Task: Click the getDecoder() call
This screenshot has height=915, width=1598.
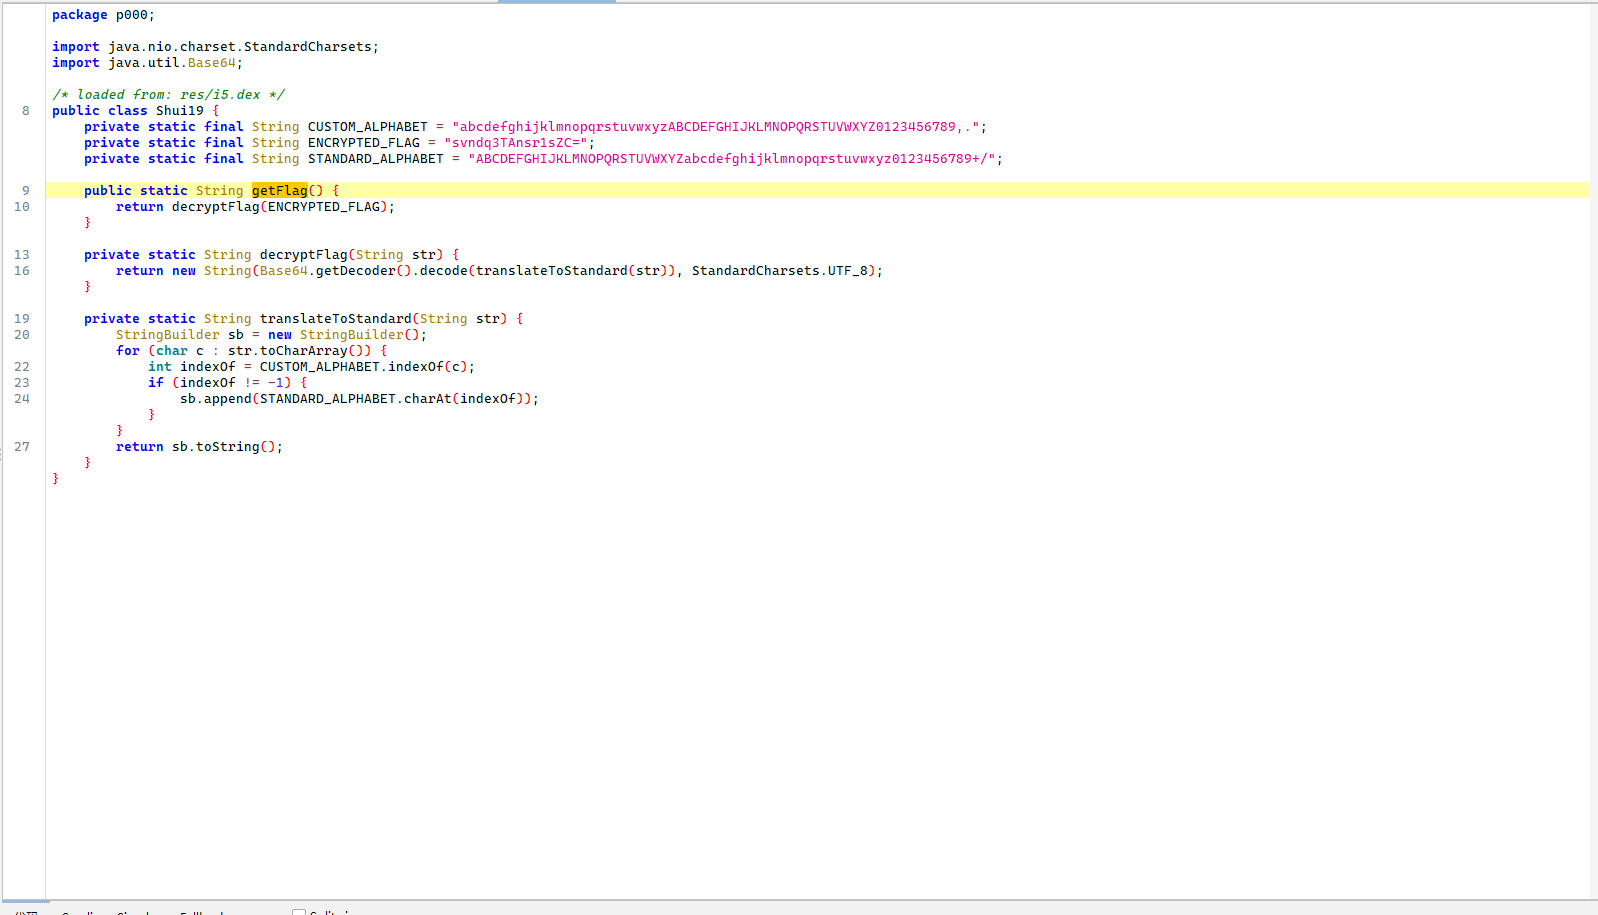Action: [x=364, y=270]
